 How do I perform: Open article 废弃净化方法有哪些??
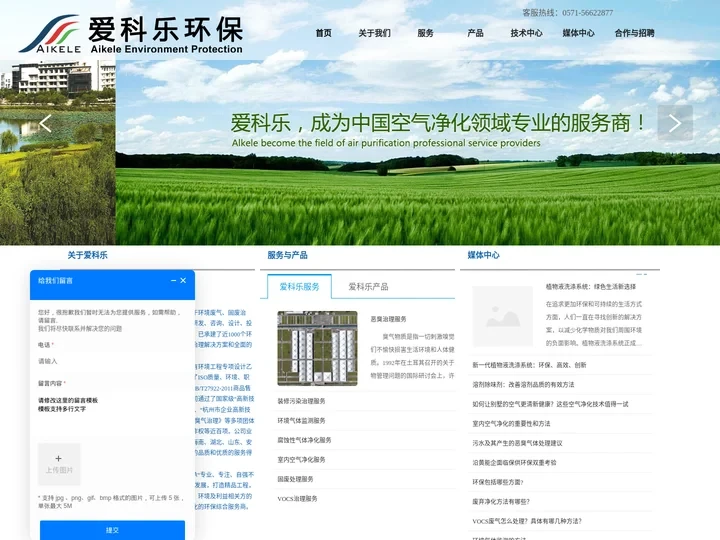click(x=501, y=501)
